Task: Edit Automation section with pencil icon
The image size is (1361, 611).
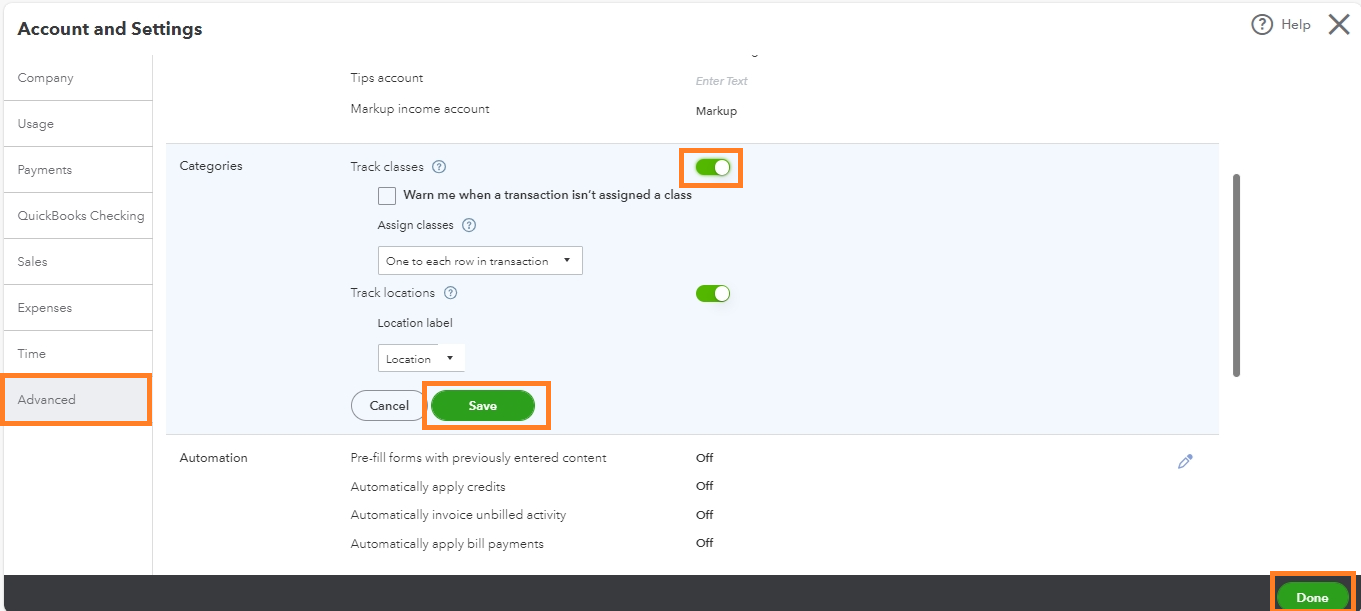Action: tap(1185, 461)
